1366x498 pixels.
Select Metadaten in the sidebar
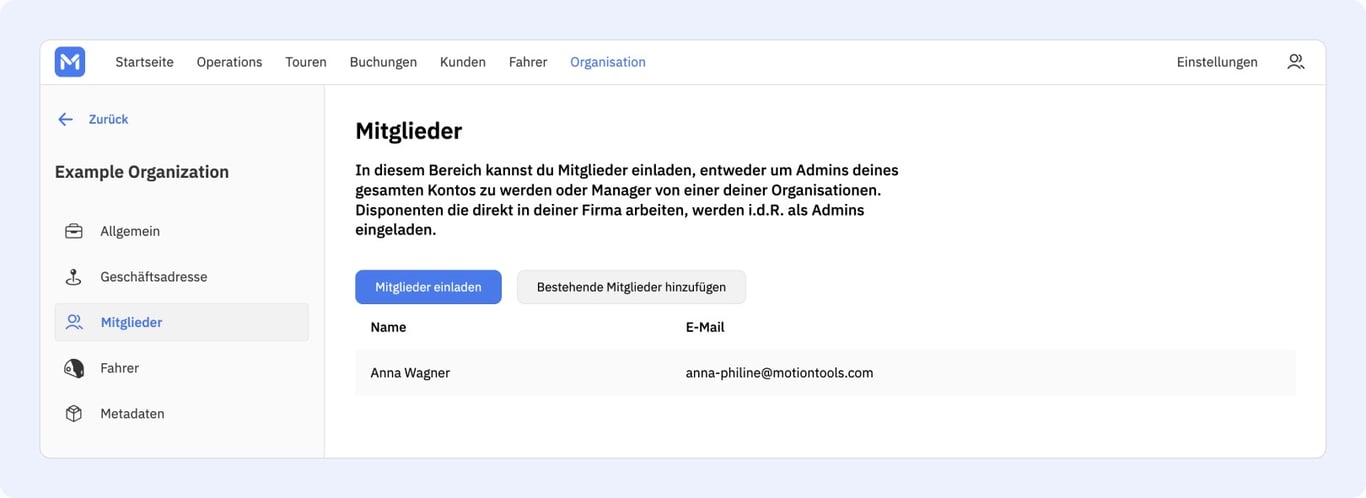132,413
